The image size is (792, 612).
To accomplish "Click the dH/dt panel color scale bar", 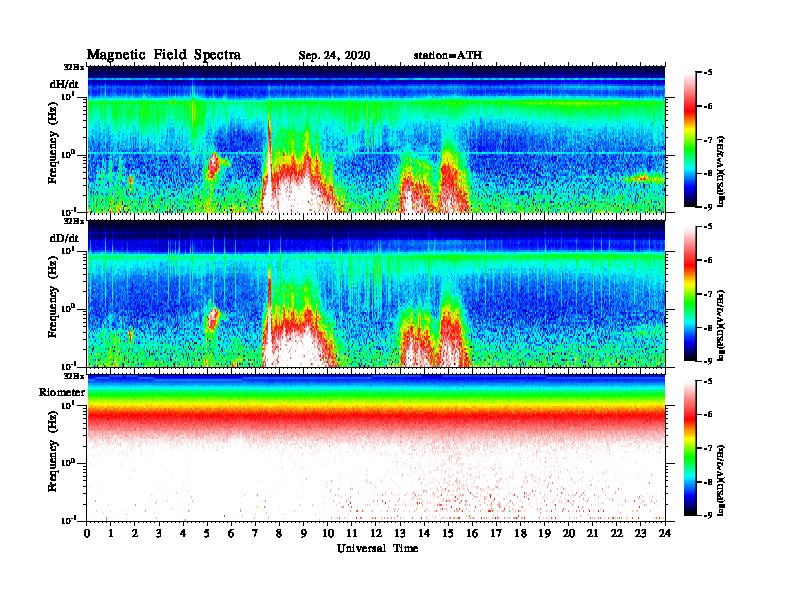I will [690, 139].
